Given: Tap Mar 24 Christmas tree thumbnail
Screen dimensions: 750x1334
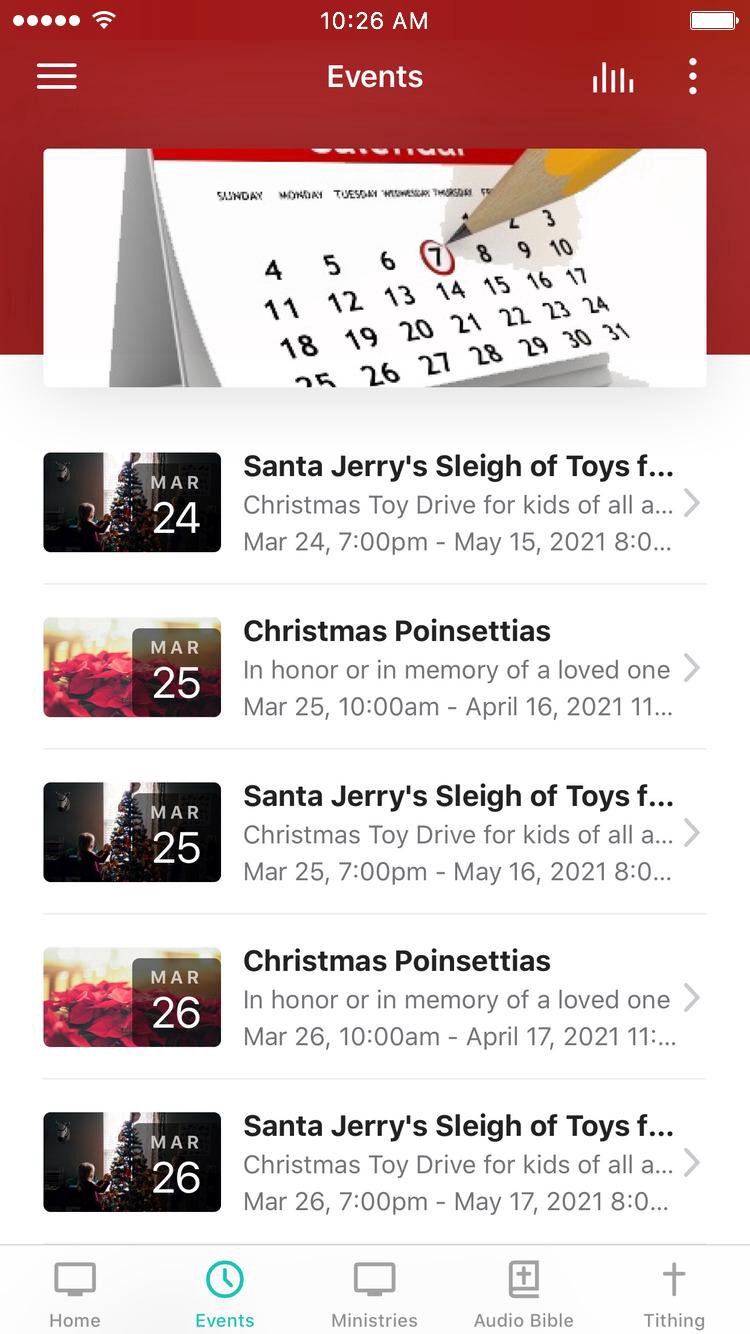Looking at the screenshot, I should tap(132, 502).
